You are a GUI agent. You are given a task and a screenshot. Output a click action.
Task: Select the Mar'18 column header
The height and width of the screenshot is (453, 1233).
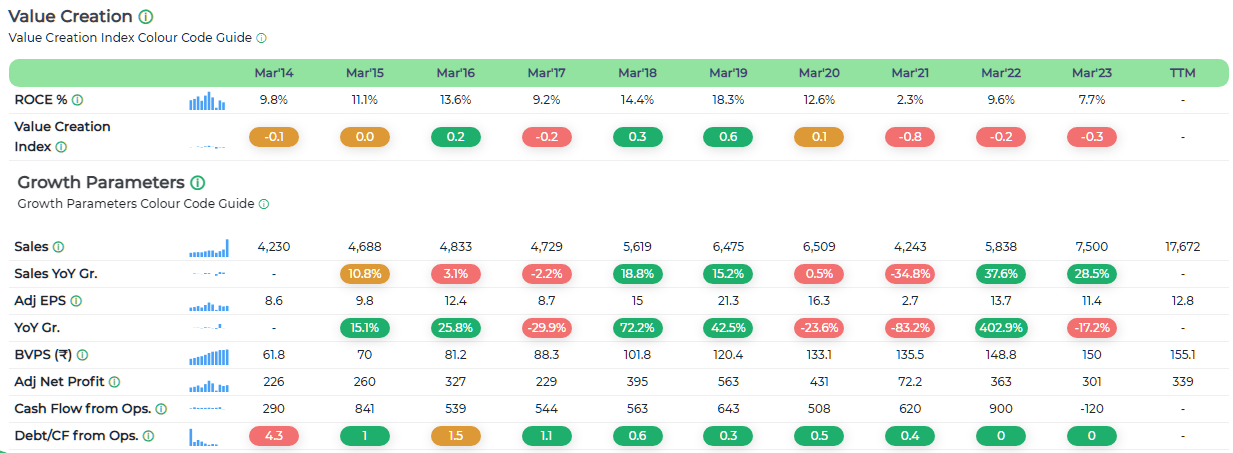pyautogui.click(x=637, y=73)
